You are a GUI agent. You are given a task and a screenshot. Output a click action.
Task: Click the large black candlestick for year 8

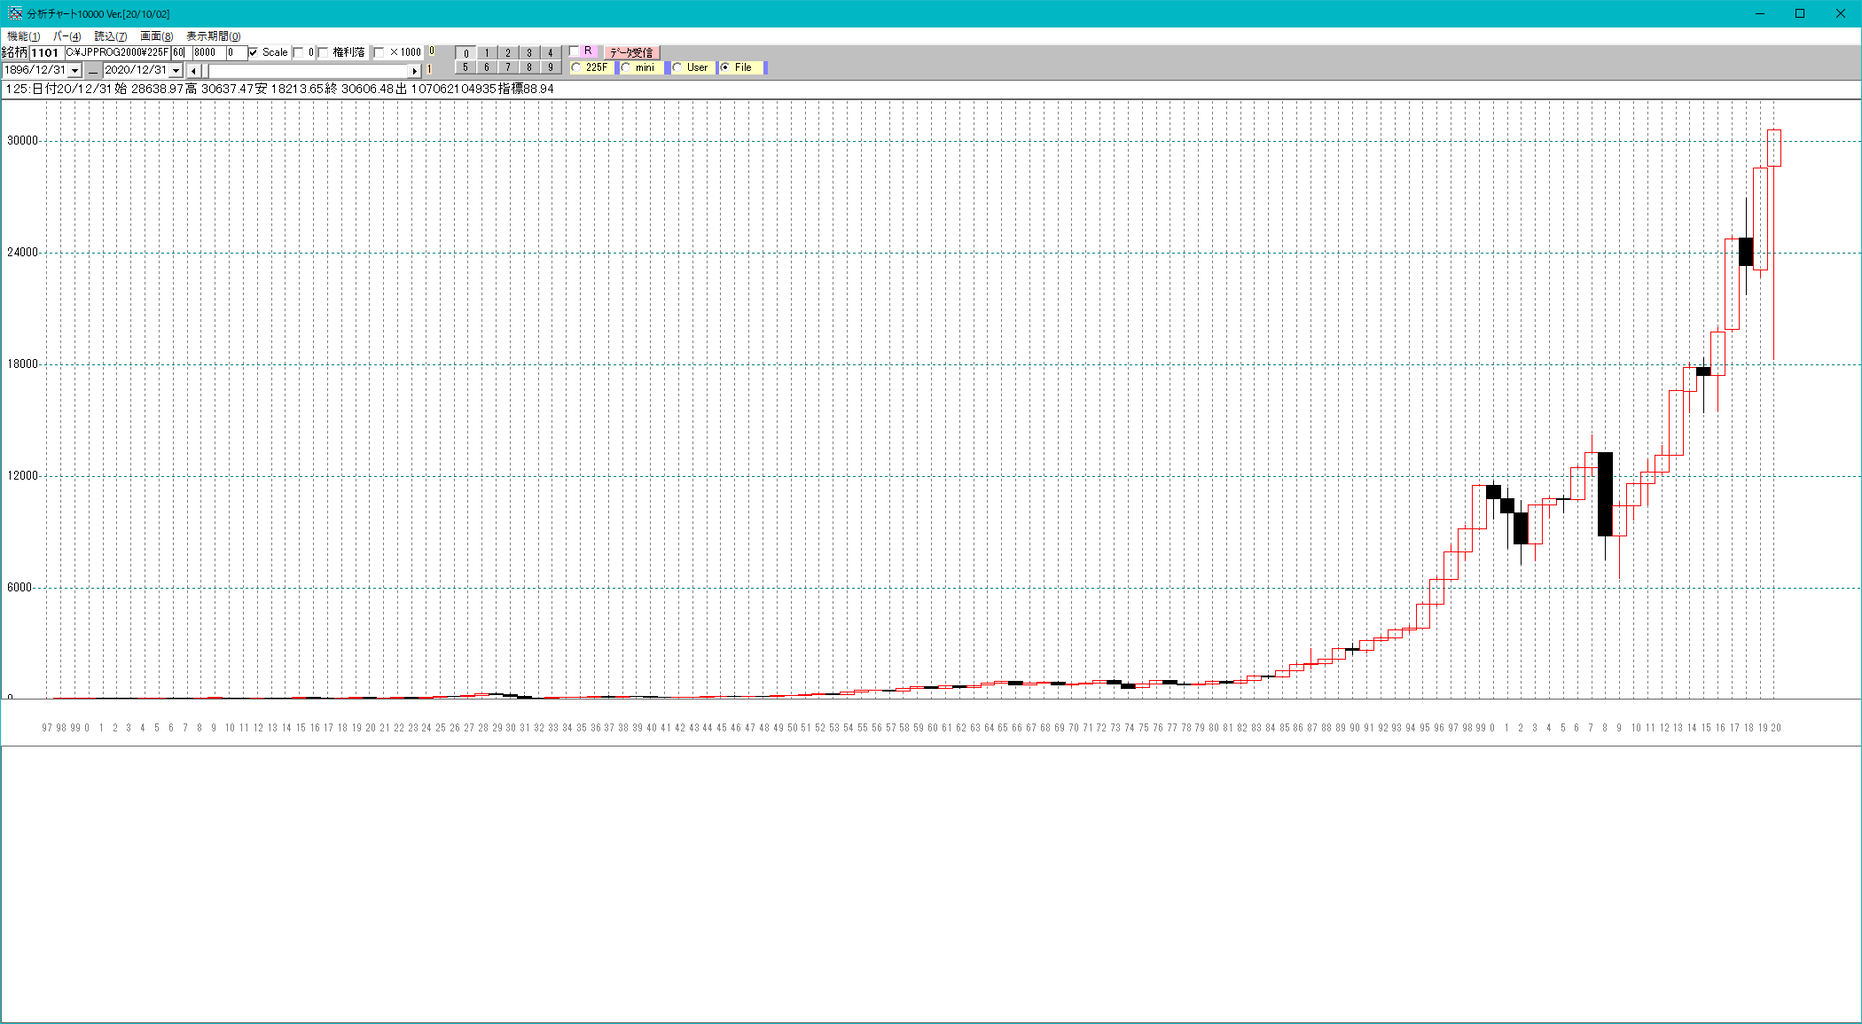click(x=1605, y=494)
